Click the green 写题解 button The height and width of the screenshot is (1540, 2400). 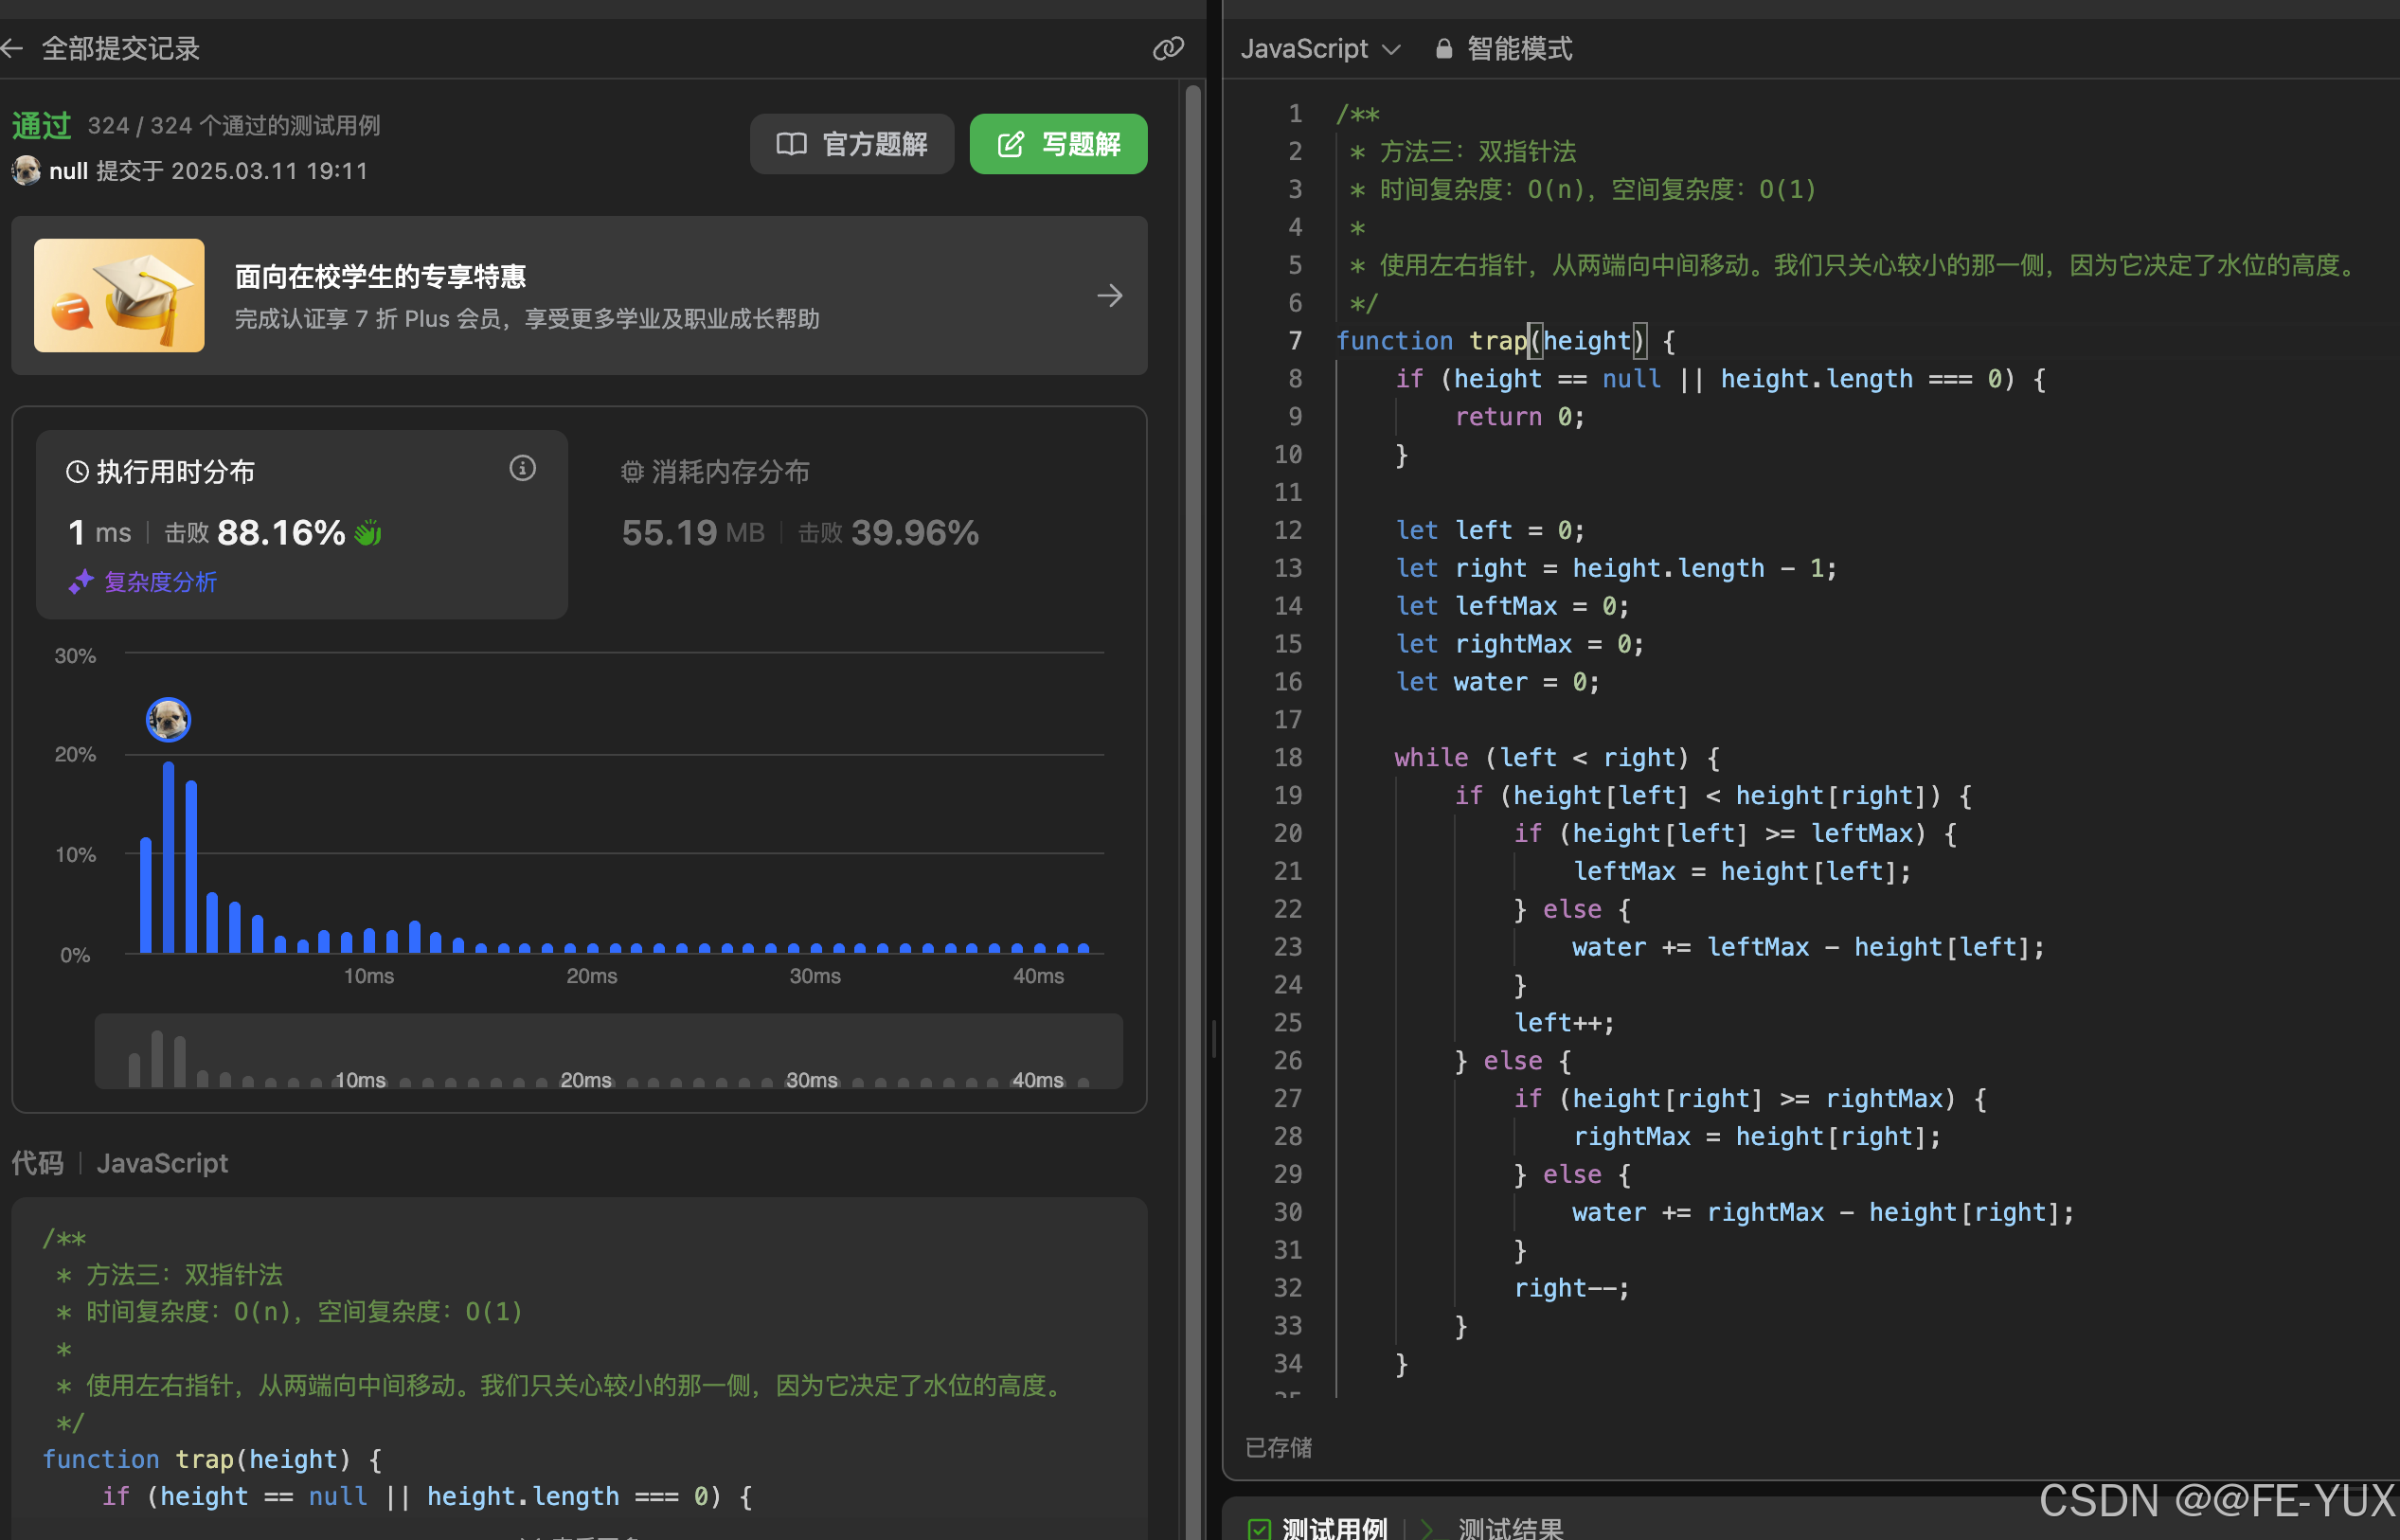click(x=1058, y=144)
